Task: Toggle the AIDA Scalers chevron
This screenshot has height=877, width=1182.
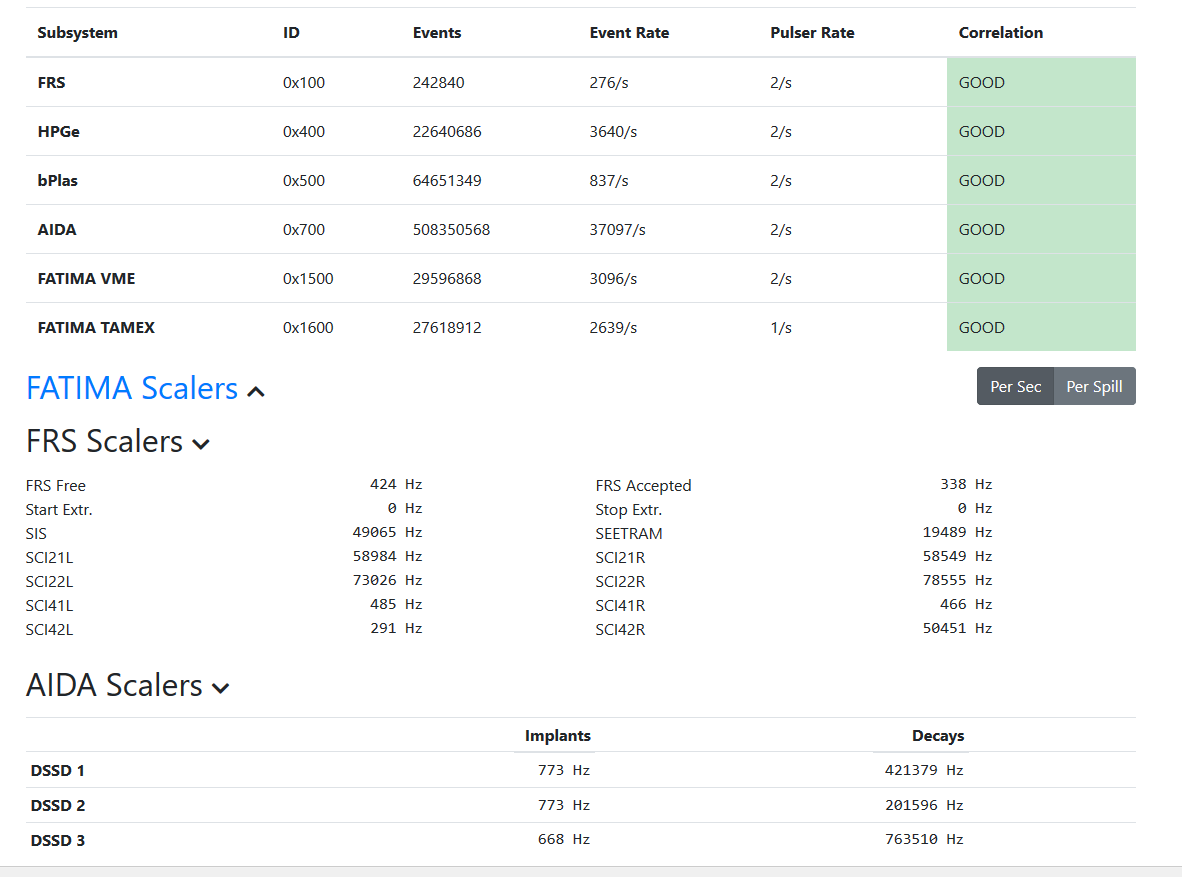Action: (220, 688)
